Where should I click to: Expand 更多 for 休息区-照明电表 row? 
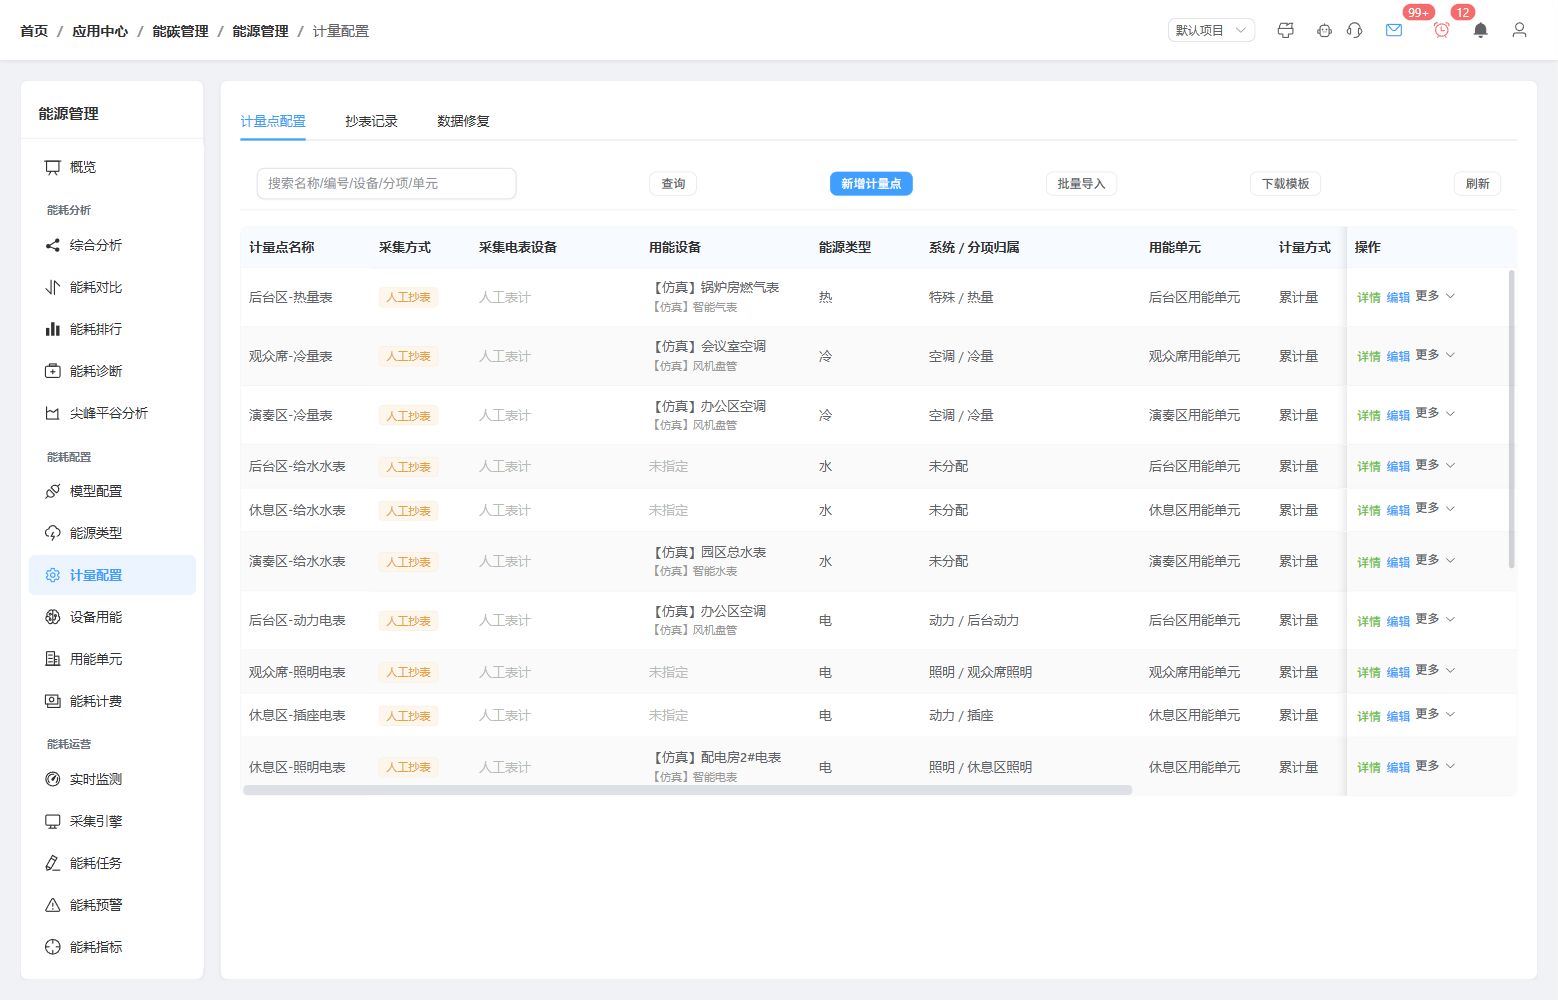pyautogui.click(x=1435, y=766)
